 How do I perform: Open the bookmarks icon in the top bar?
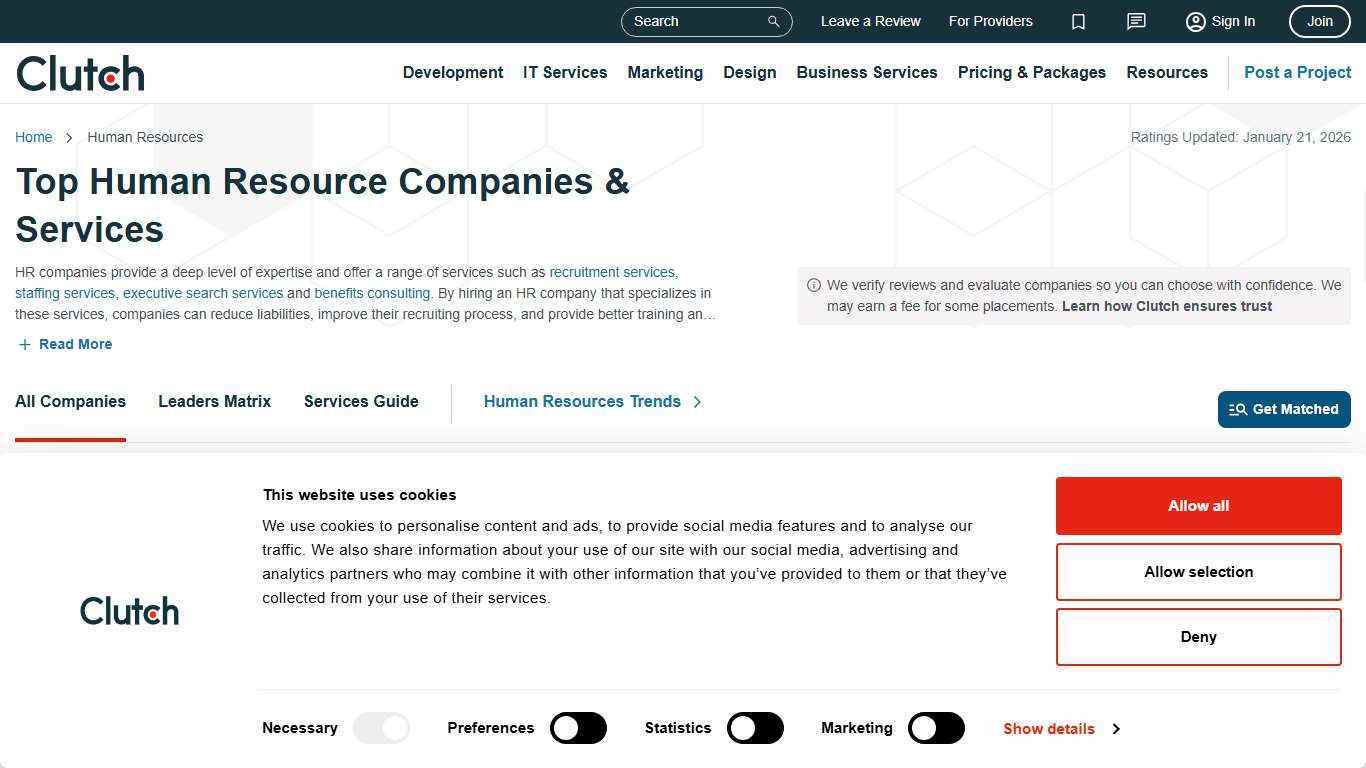point(1078,21)
